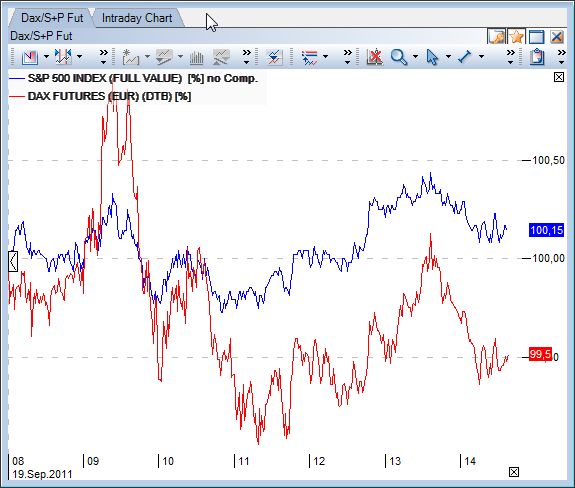Screen dimensions: 575x488
Task: Select the pointer cursor tool
Action: 432,57
